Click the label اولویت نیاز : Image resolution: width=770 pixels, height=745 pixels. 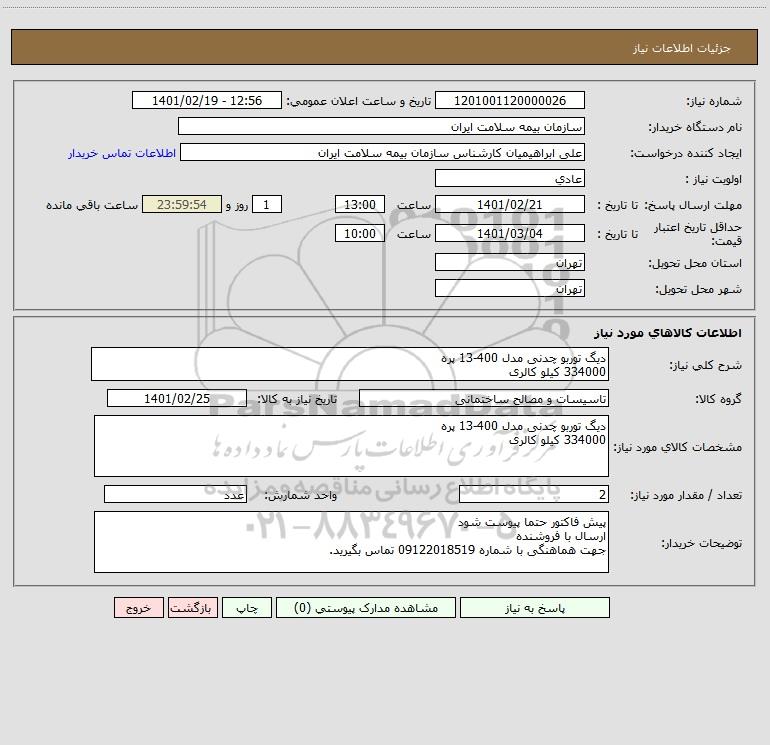point(714,179)
